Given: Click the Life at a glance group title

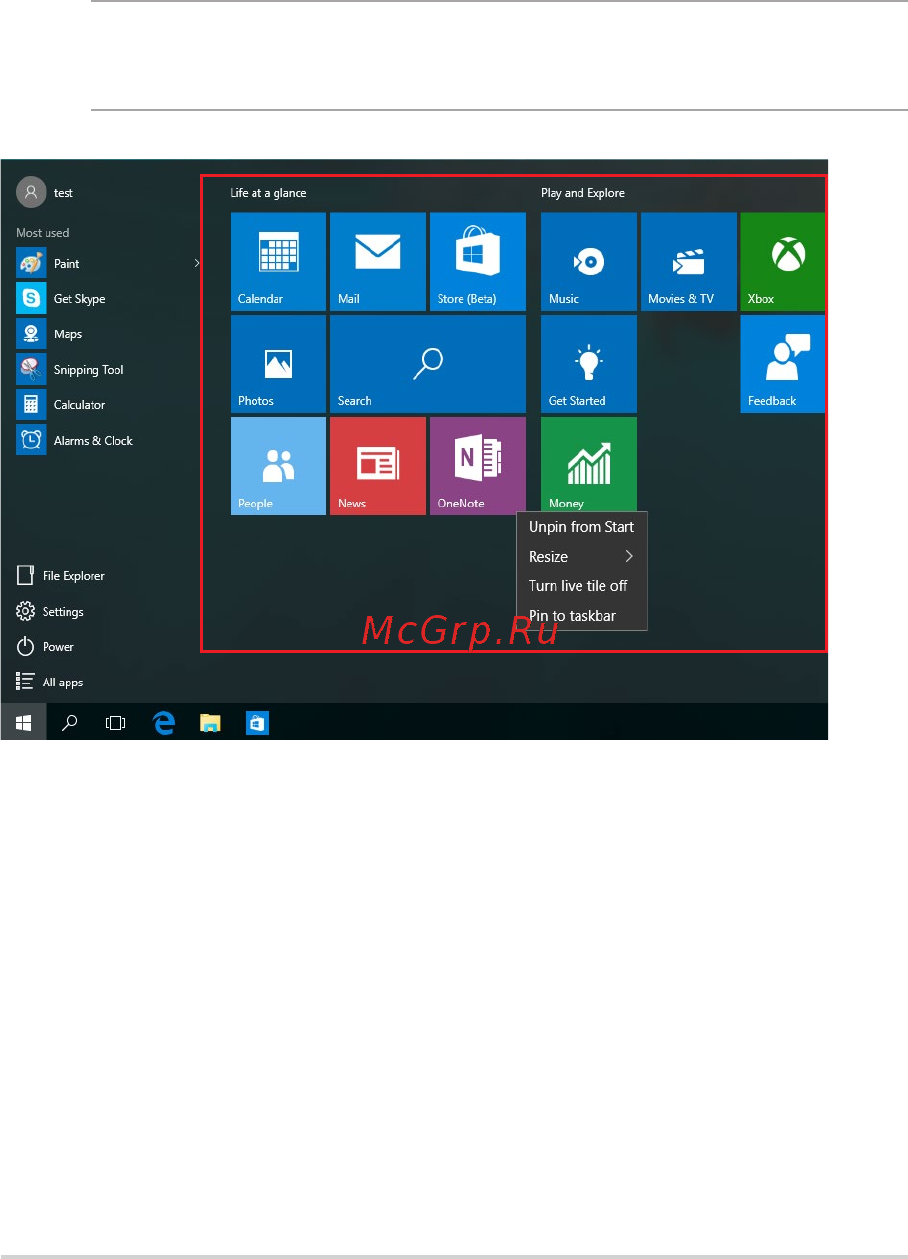Looking at the screenshot, I should pos(268,193).
